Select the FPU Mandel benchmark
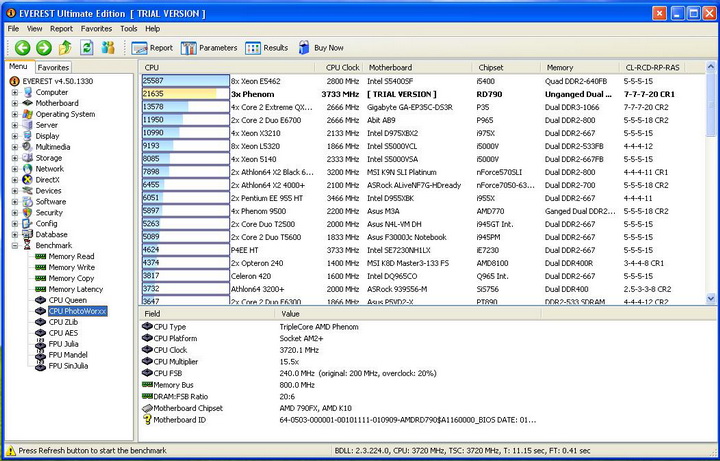Screen dimensions: 720x461 point(68,355)
